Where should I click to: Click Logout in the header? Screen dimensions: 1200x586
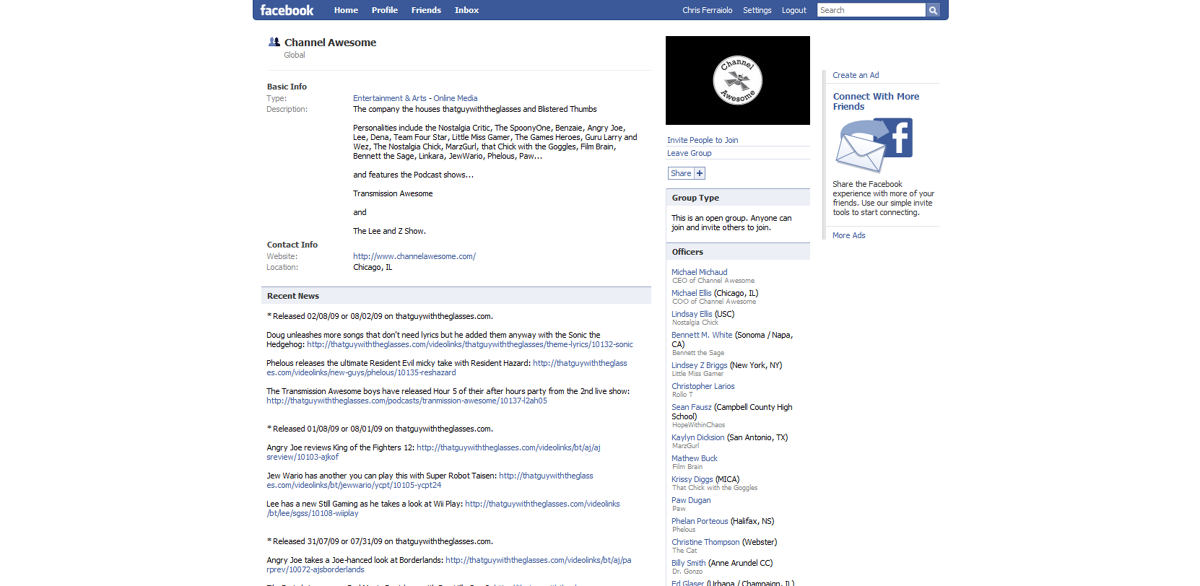[794, 10]
